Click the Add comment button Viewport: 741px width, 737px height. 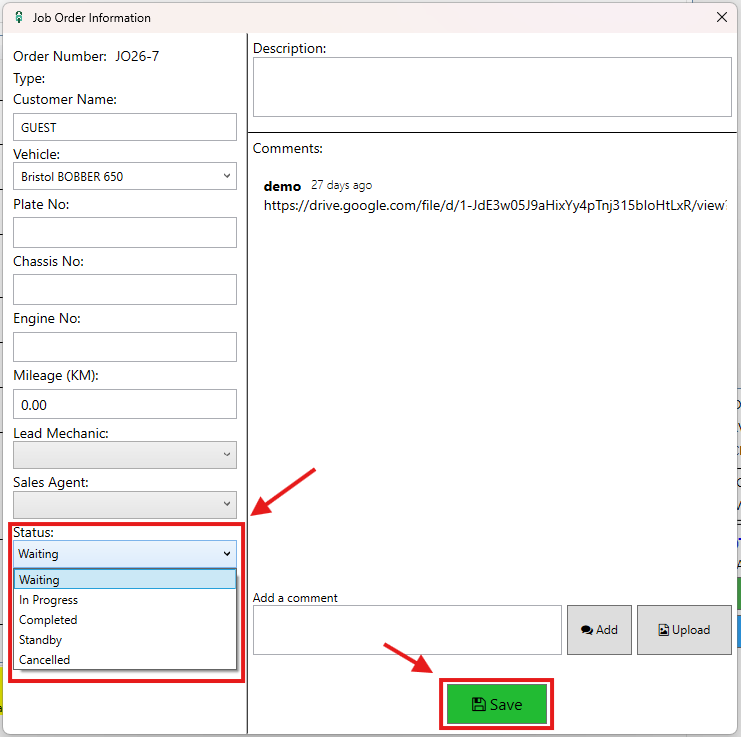(x=600, y=630)
